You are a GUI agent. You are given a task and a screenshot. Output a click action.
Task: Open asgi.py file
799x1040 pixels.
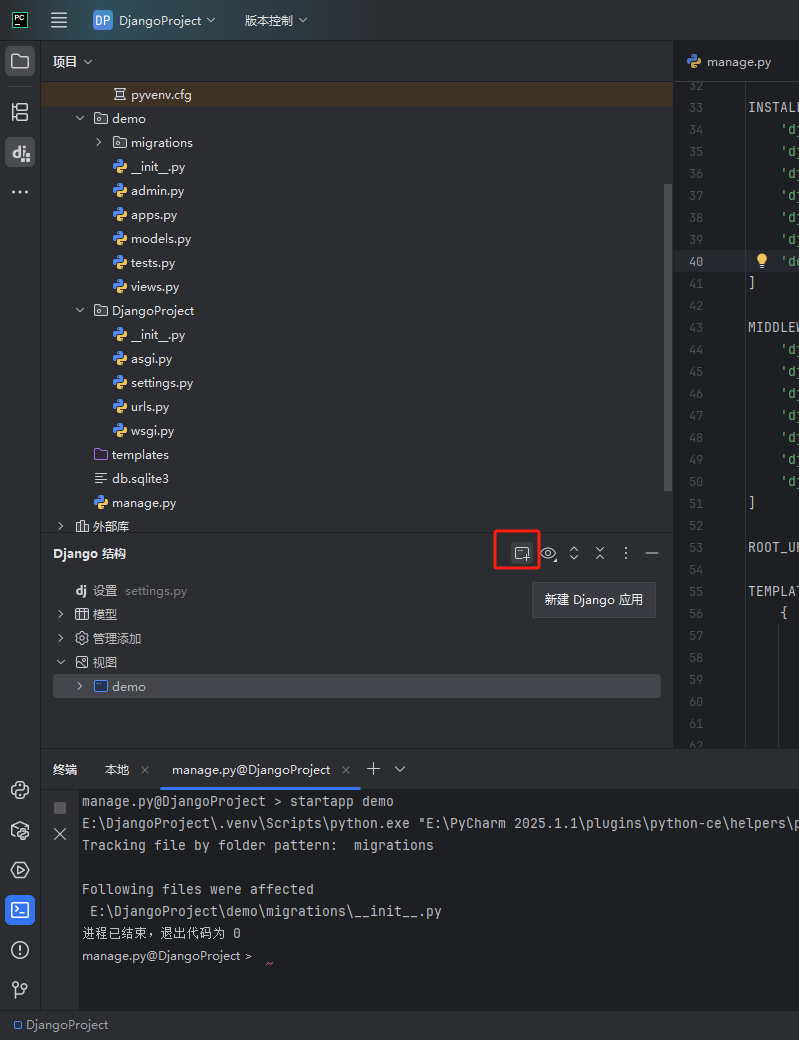coord(151,359)
